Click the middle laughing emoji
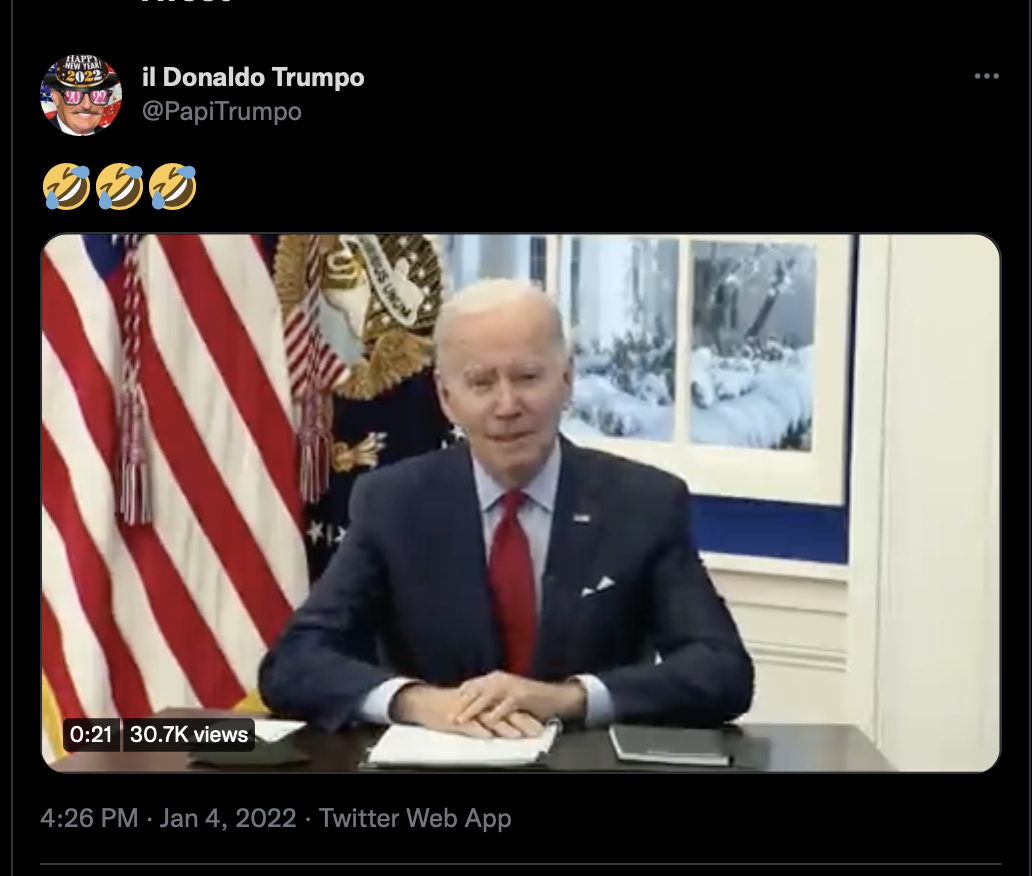Viewport: 1032px width, 876px height. 120,186
